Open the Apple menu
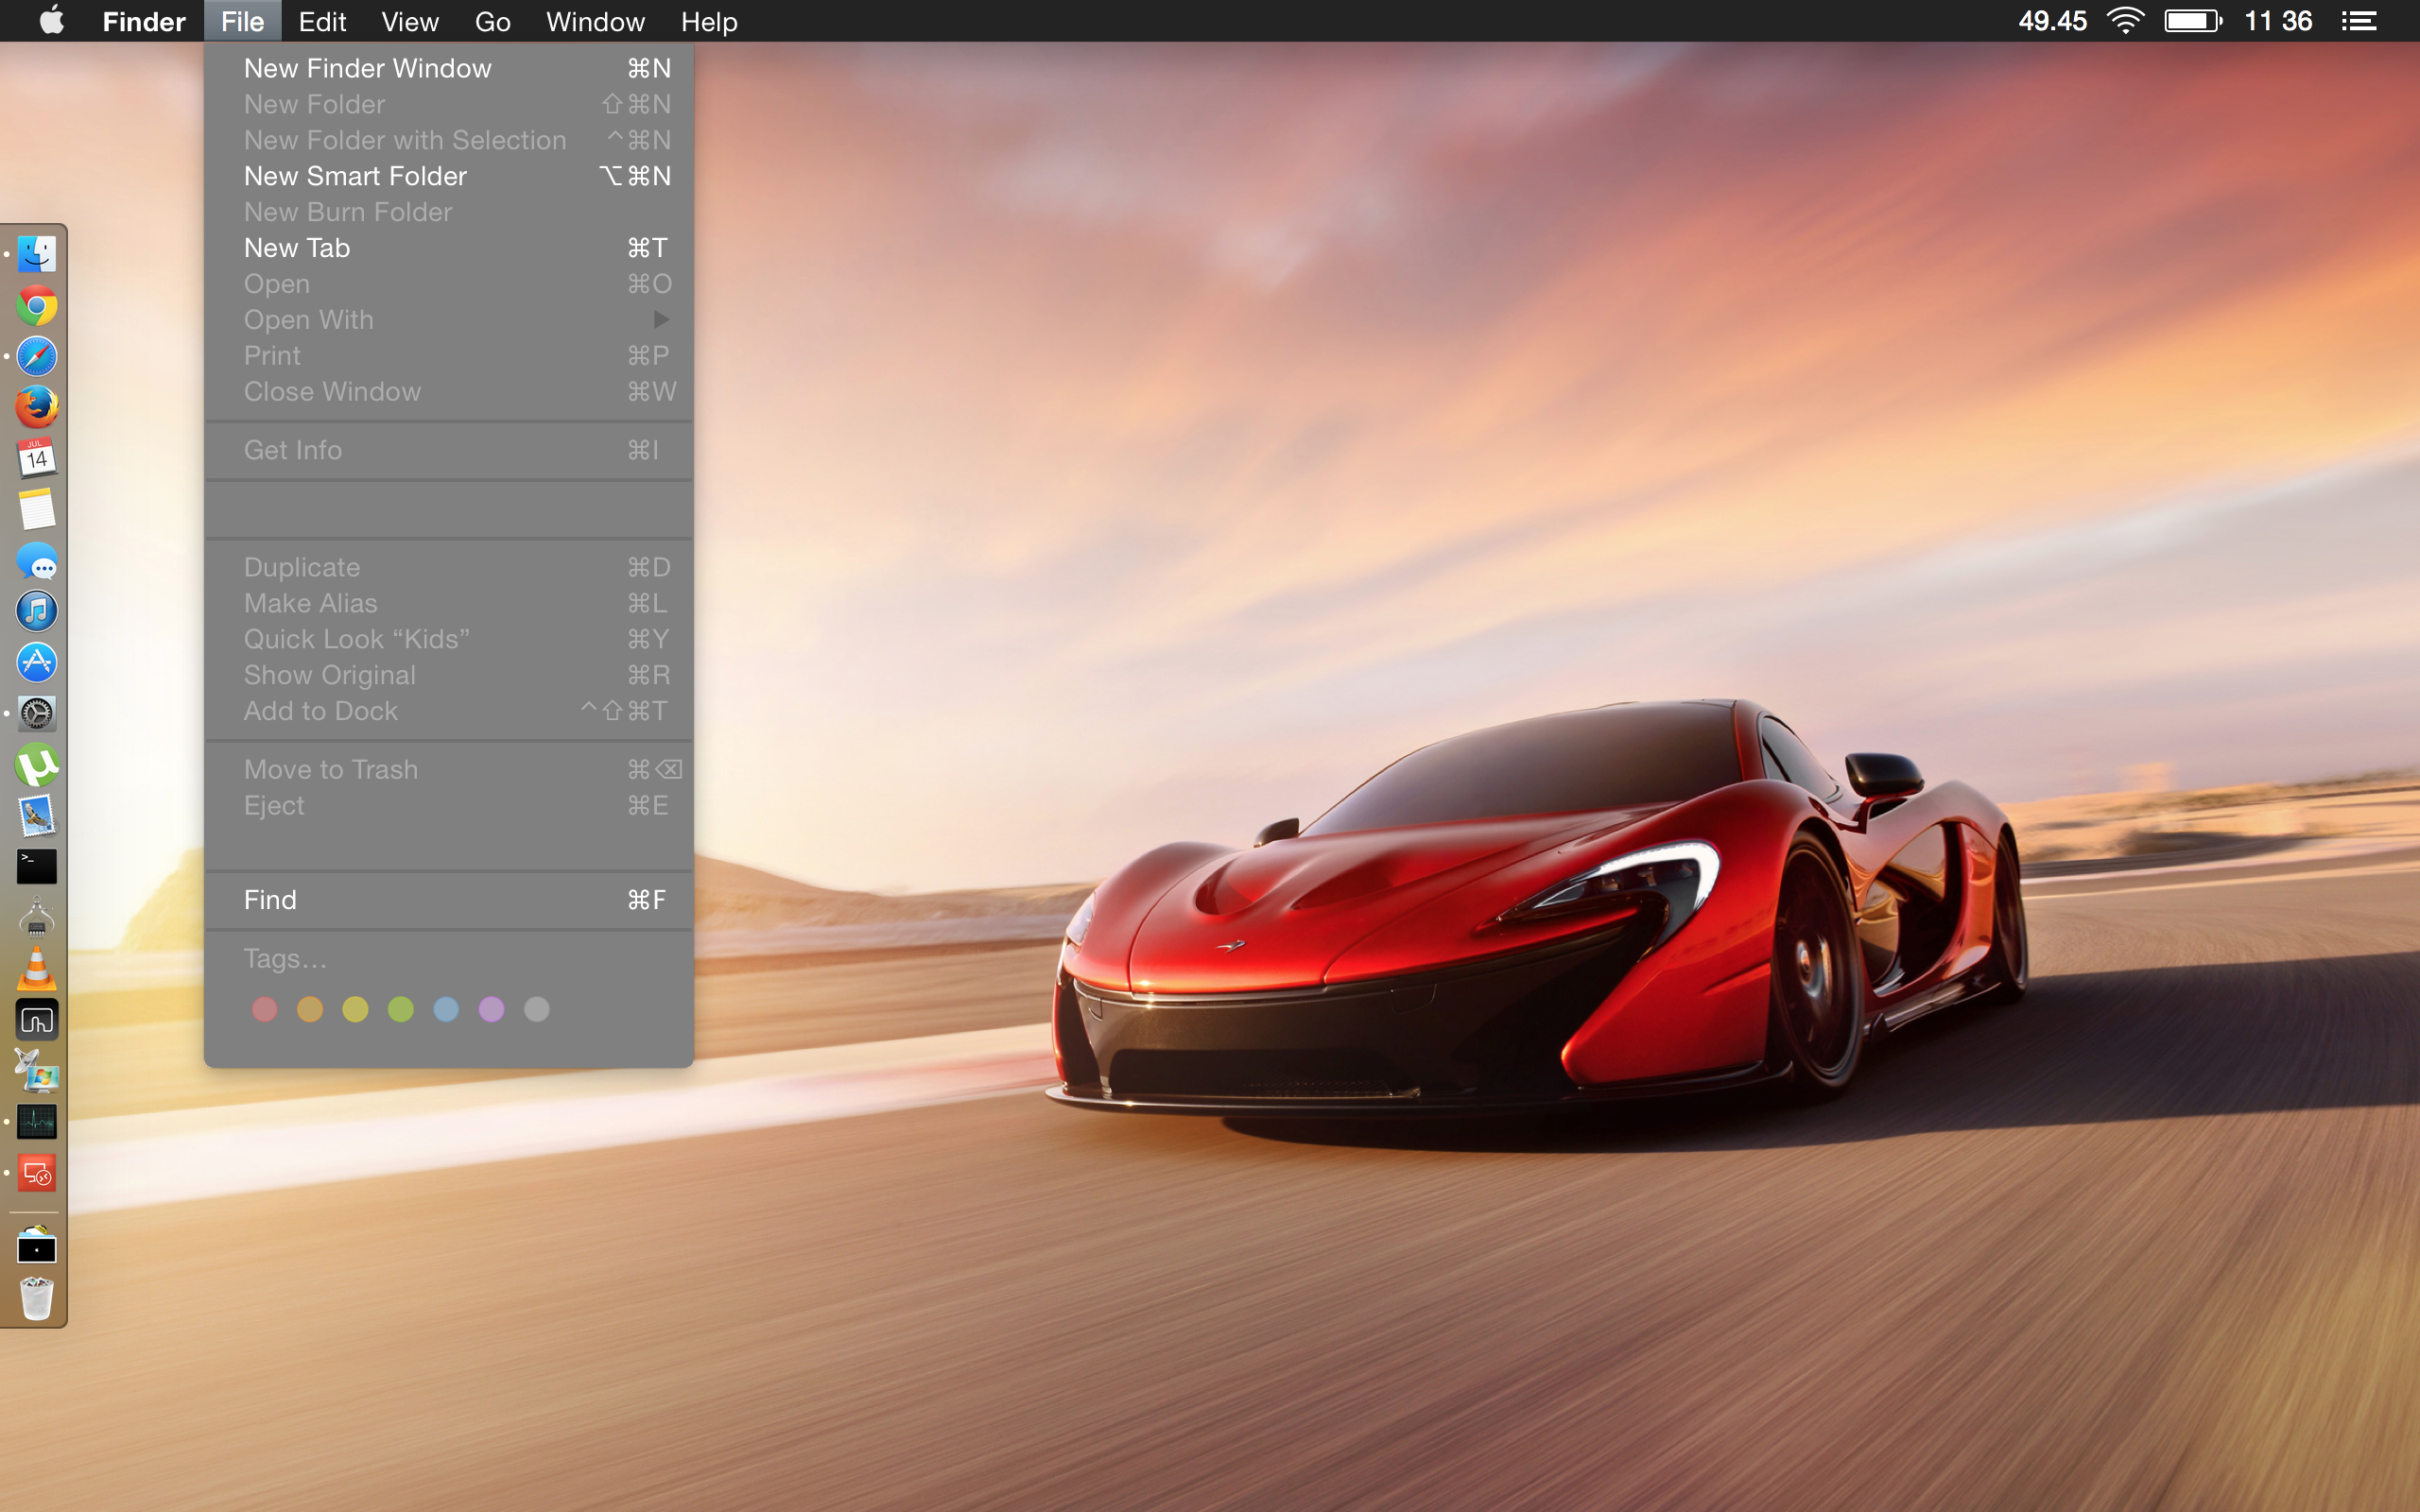This screenshot has width=2420, height=1512. [x=52, y=21]
